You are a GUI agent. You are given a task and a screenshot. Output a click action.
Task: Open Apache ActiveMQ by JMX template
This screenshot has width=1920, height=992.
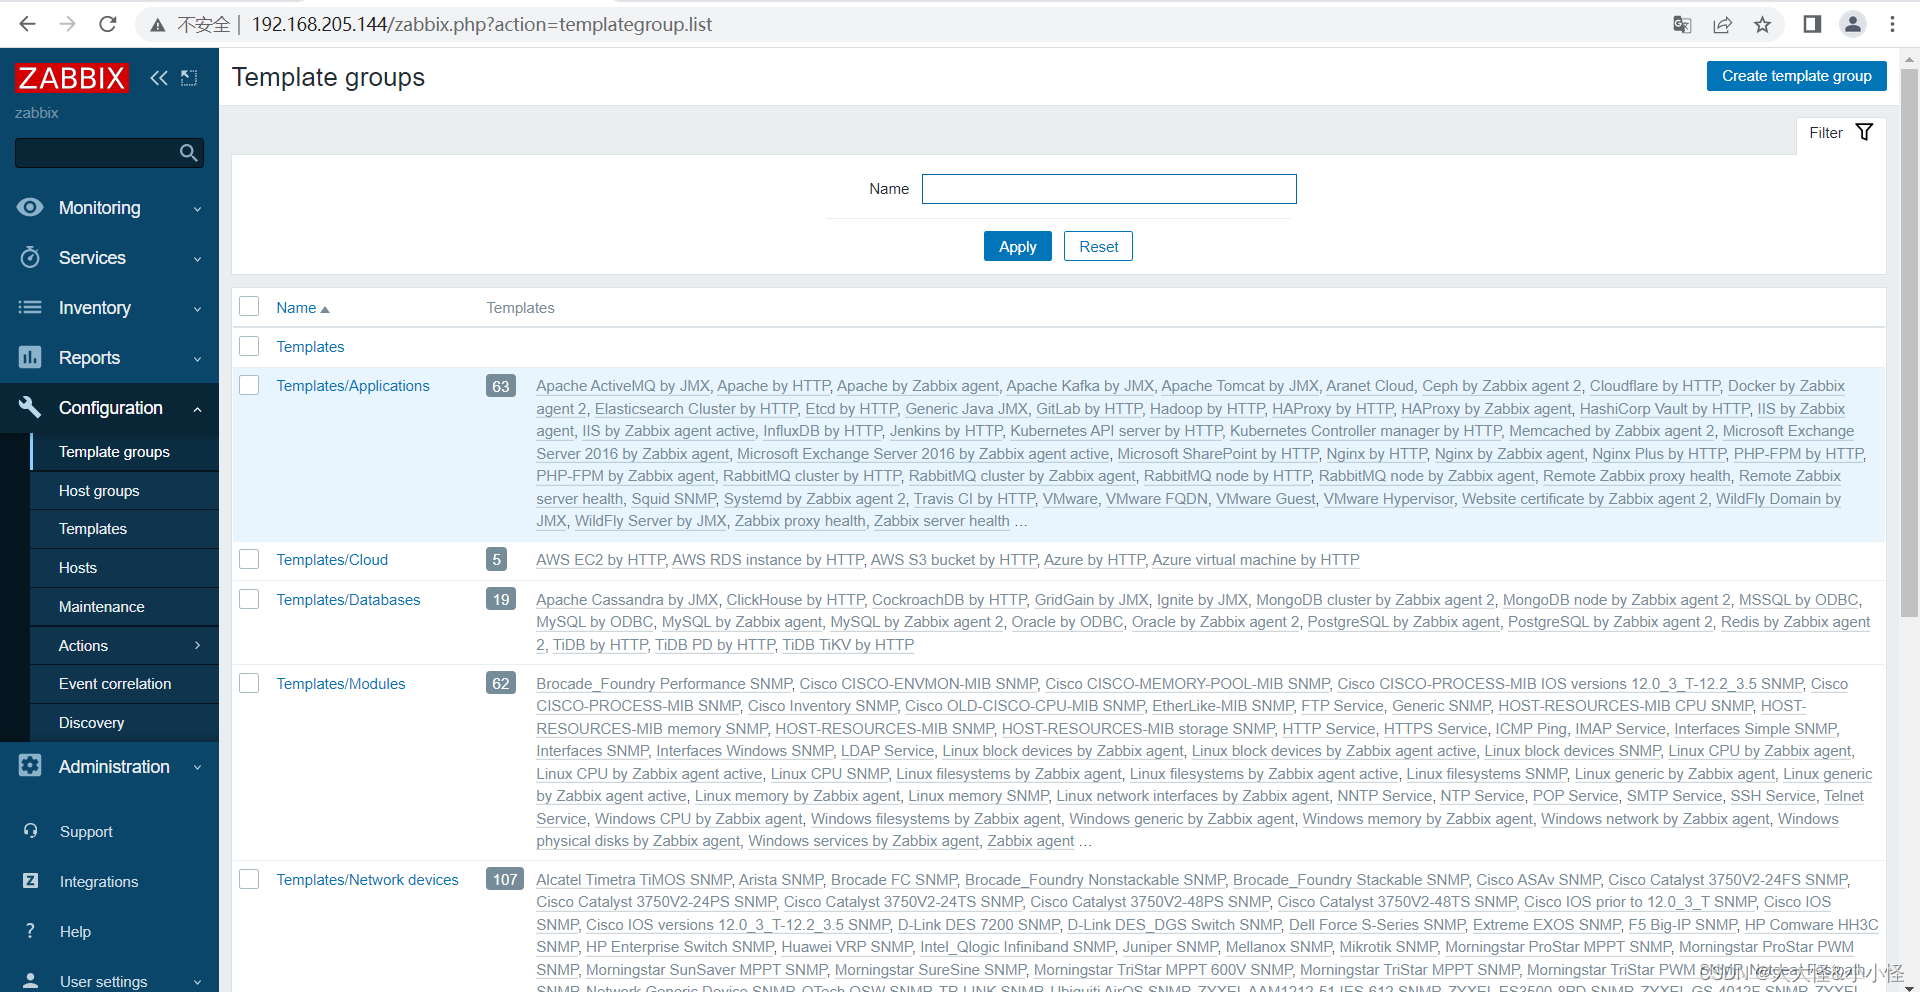[622, 386]
